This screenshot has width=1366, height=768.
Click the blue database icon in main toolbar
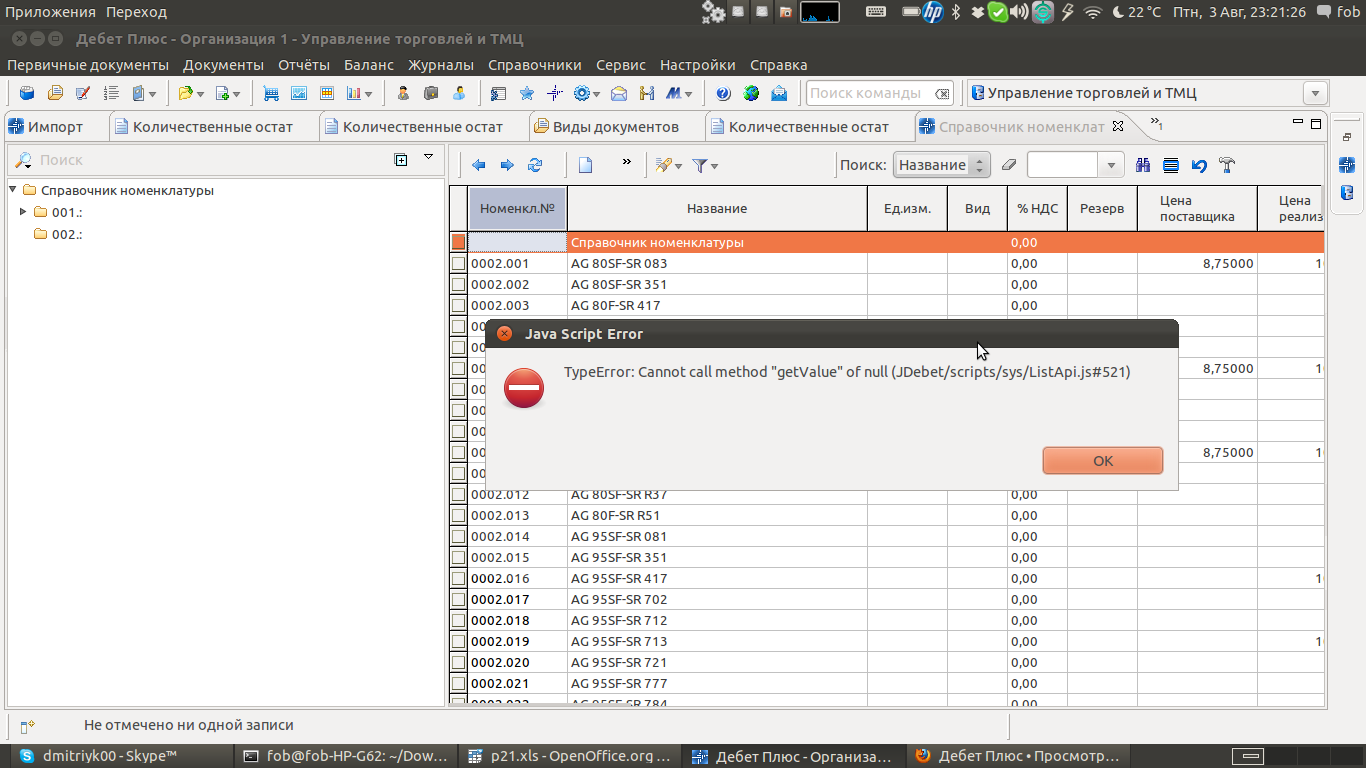28,93
